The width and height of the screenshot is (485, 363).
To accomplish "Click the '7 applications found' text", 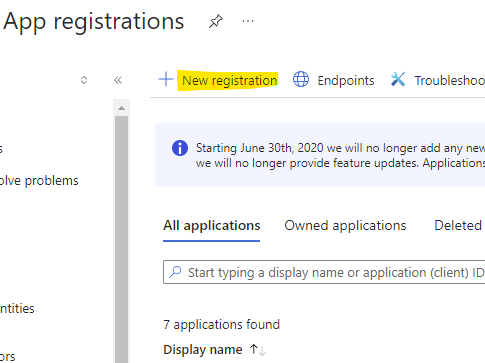I will pyautogui.click(x=221, y=324).
